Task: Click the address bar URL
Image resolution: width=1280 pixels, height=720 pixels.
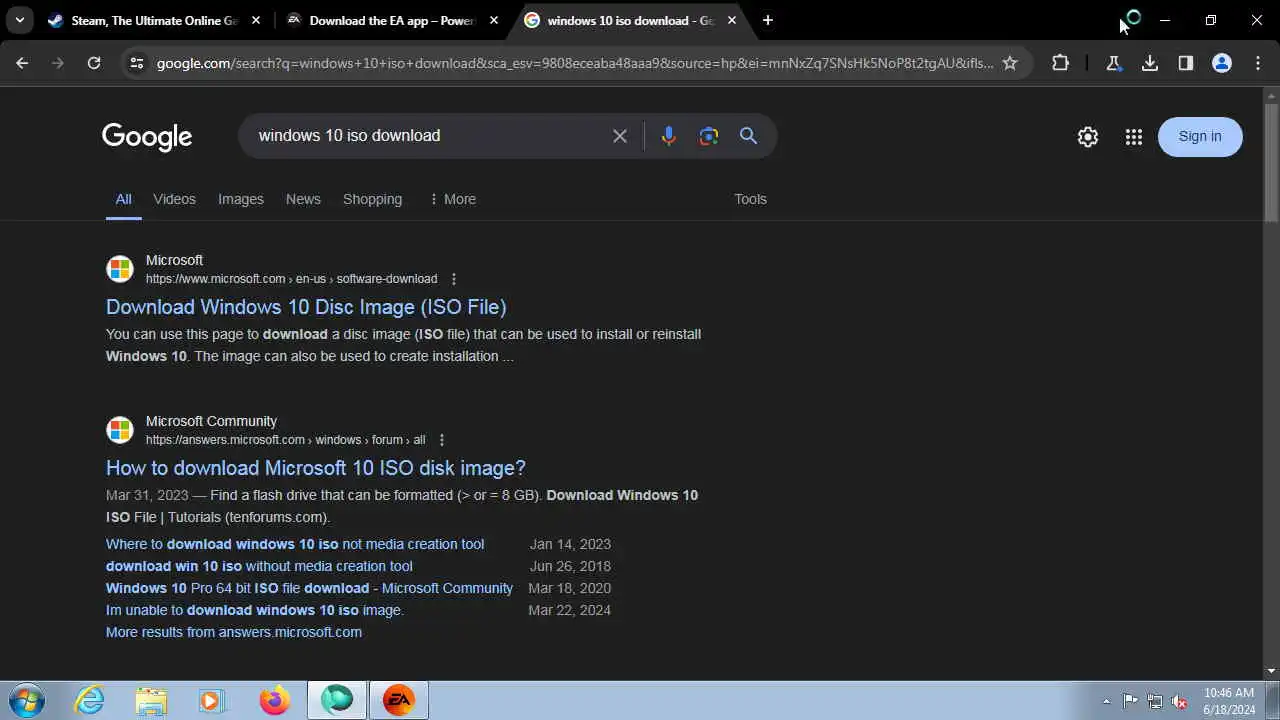Action: pos(575,63)
